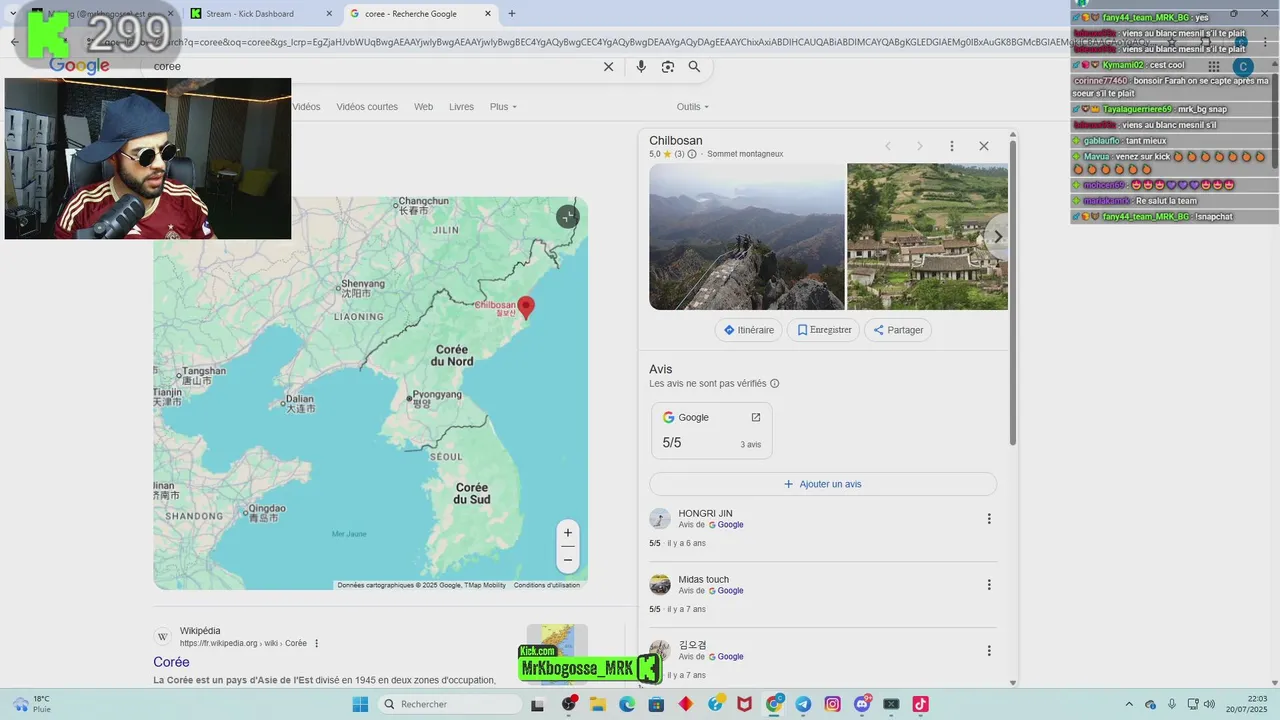Click the Enregistrer button
The width and height of the screenshot is (1280, 720).
tap(823, 330)
